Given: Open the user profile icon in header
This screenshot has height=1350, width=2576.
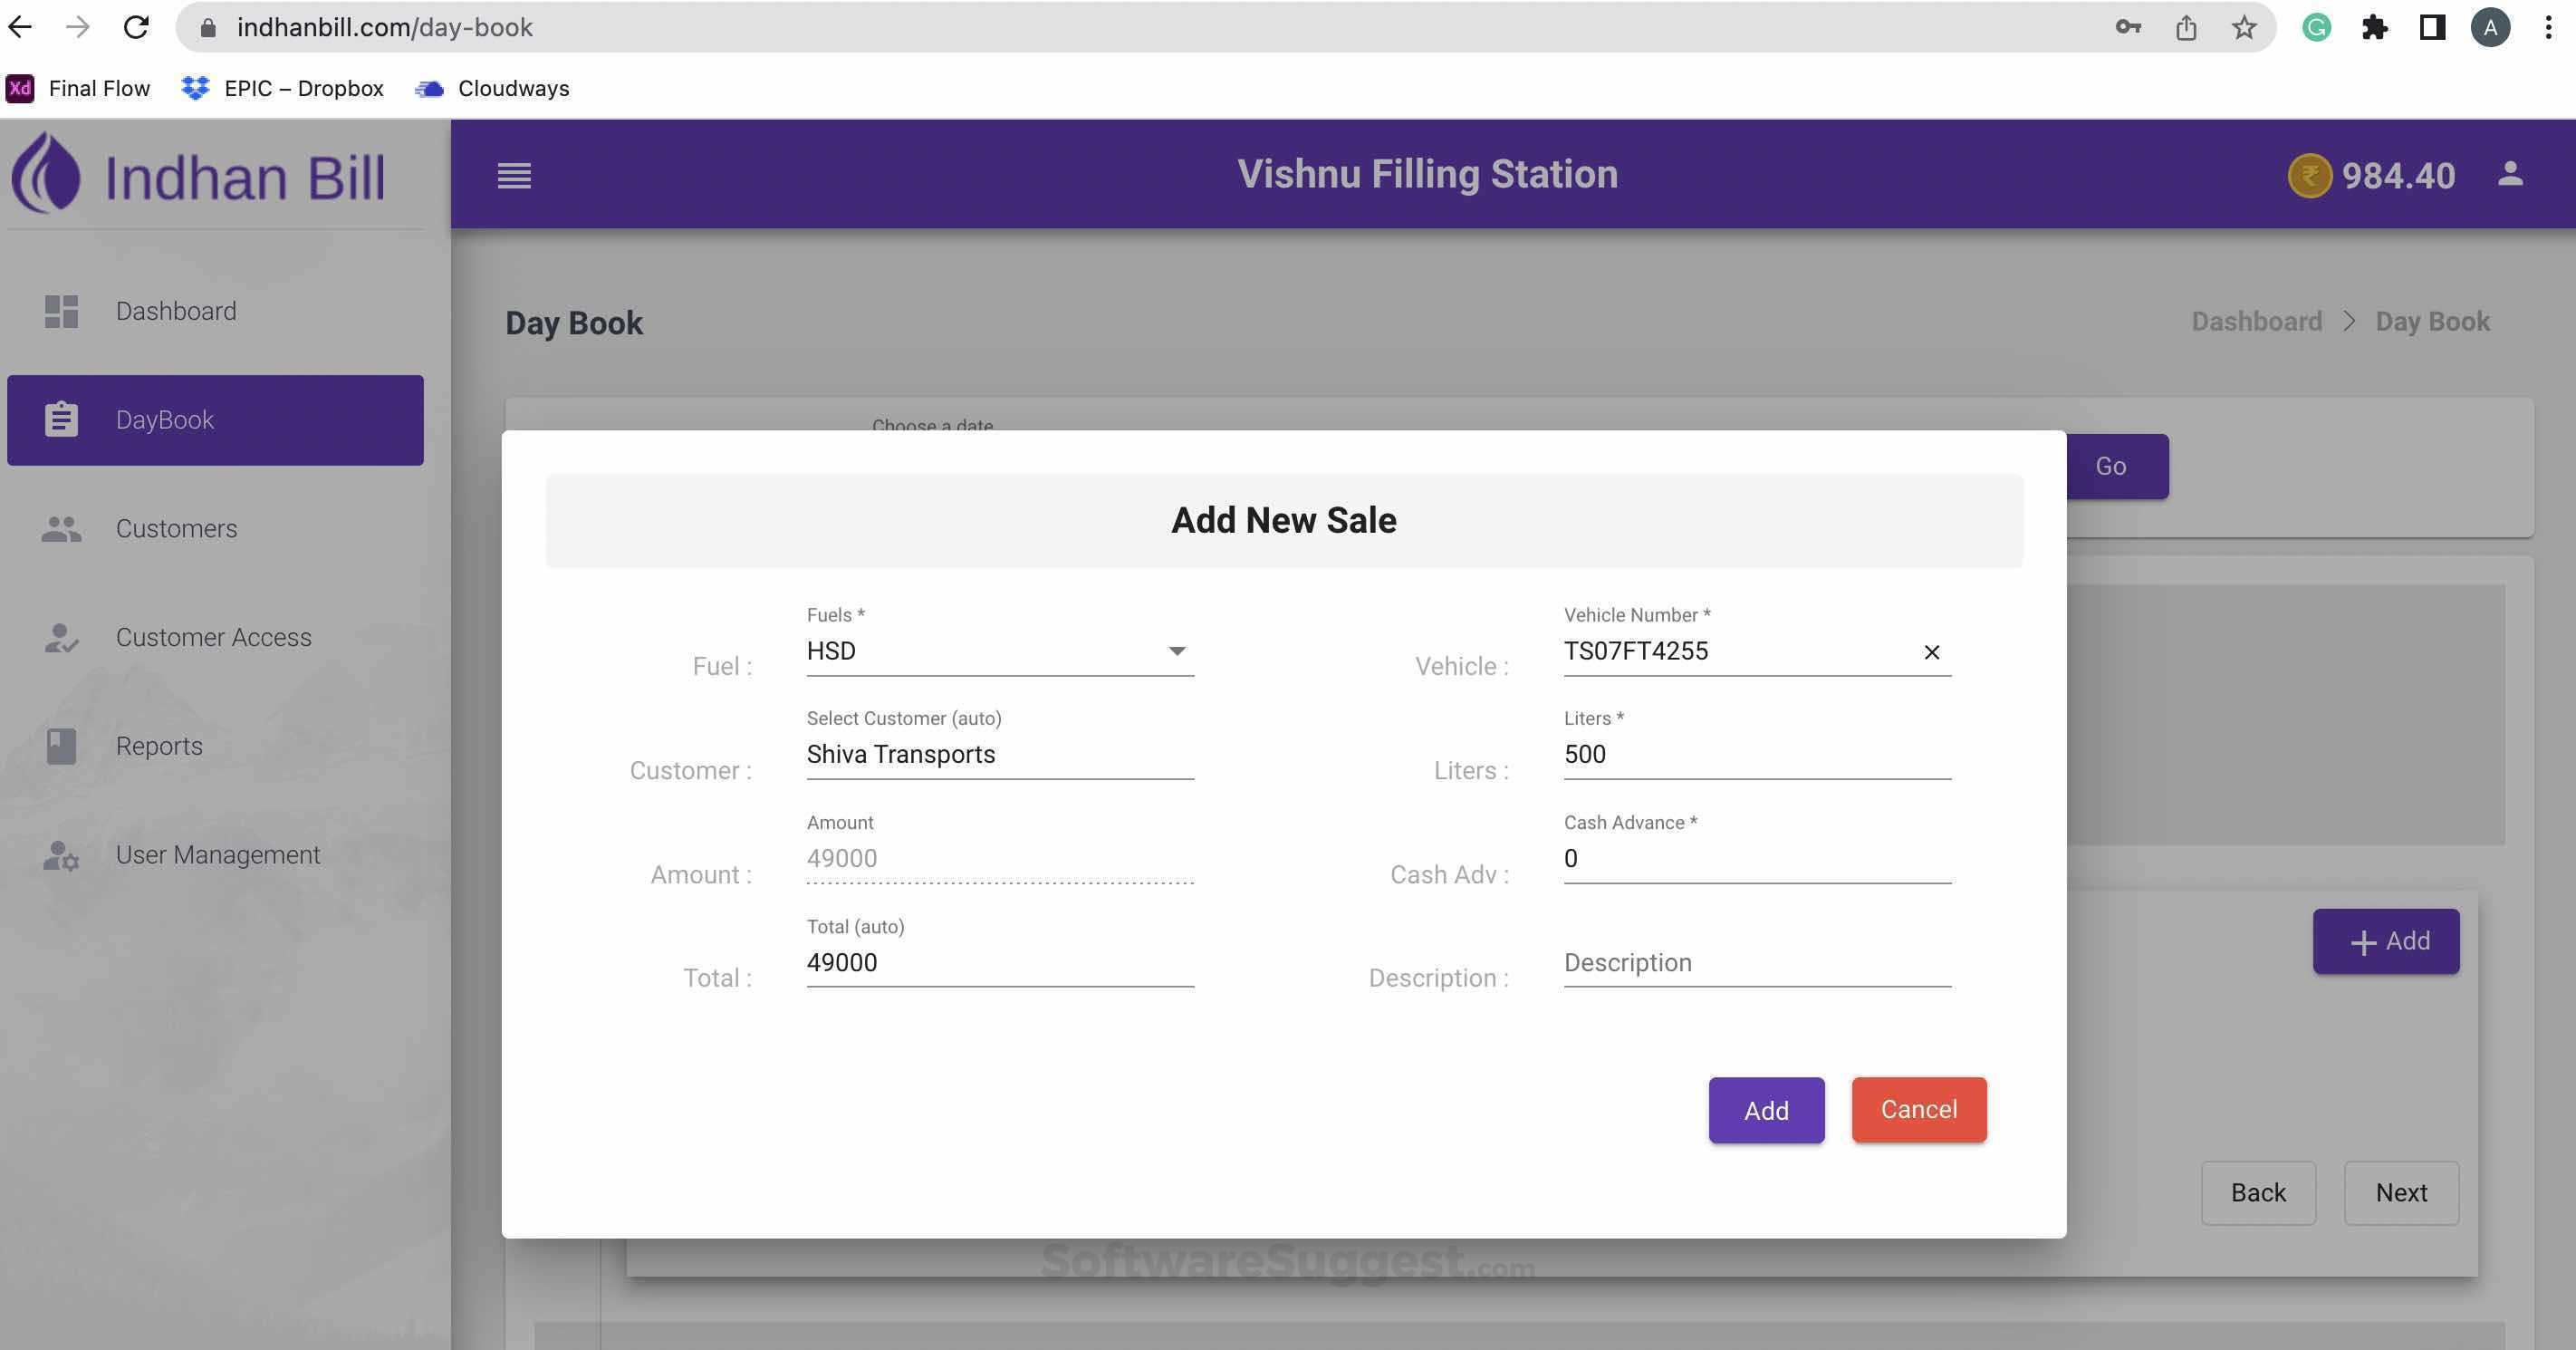Looking at the screenshot, I should [2510, 174].
